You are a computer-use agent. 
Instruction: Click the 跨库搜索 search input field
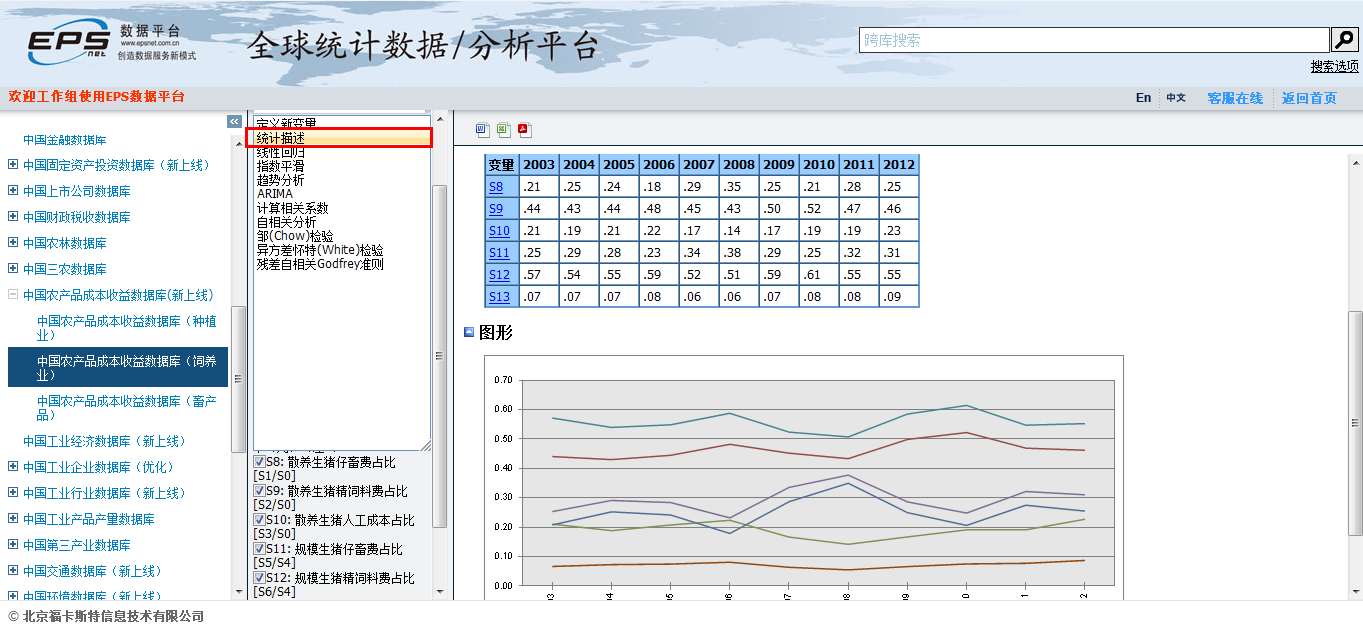pos(1094,40)
